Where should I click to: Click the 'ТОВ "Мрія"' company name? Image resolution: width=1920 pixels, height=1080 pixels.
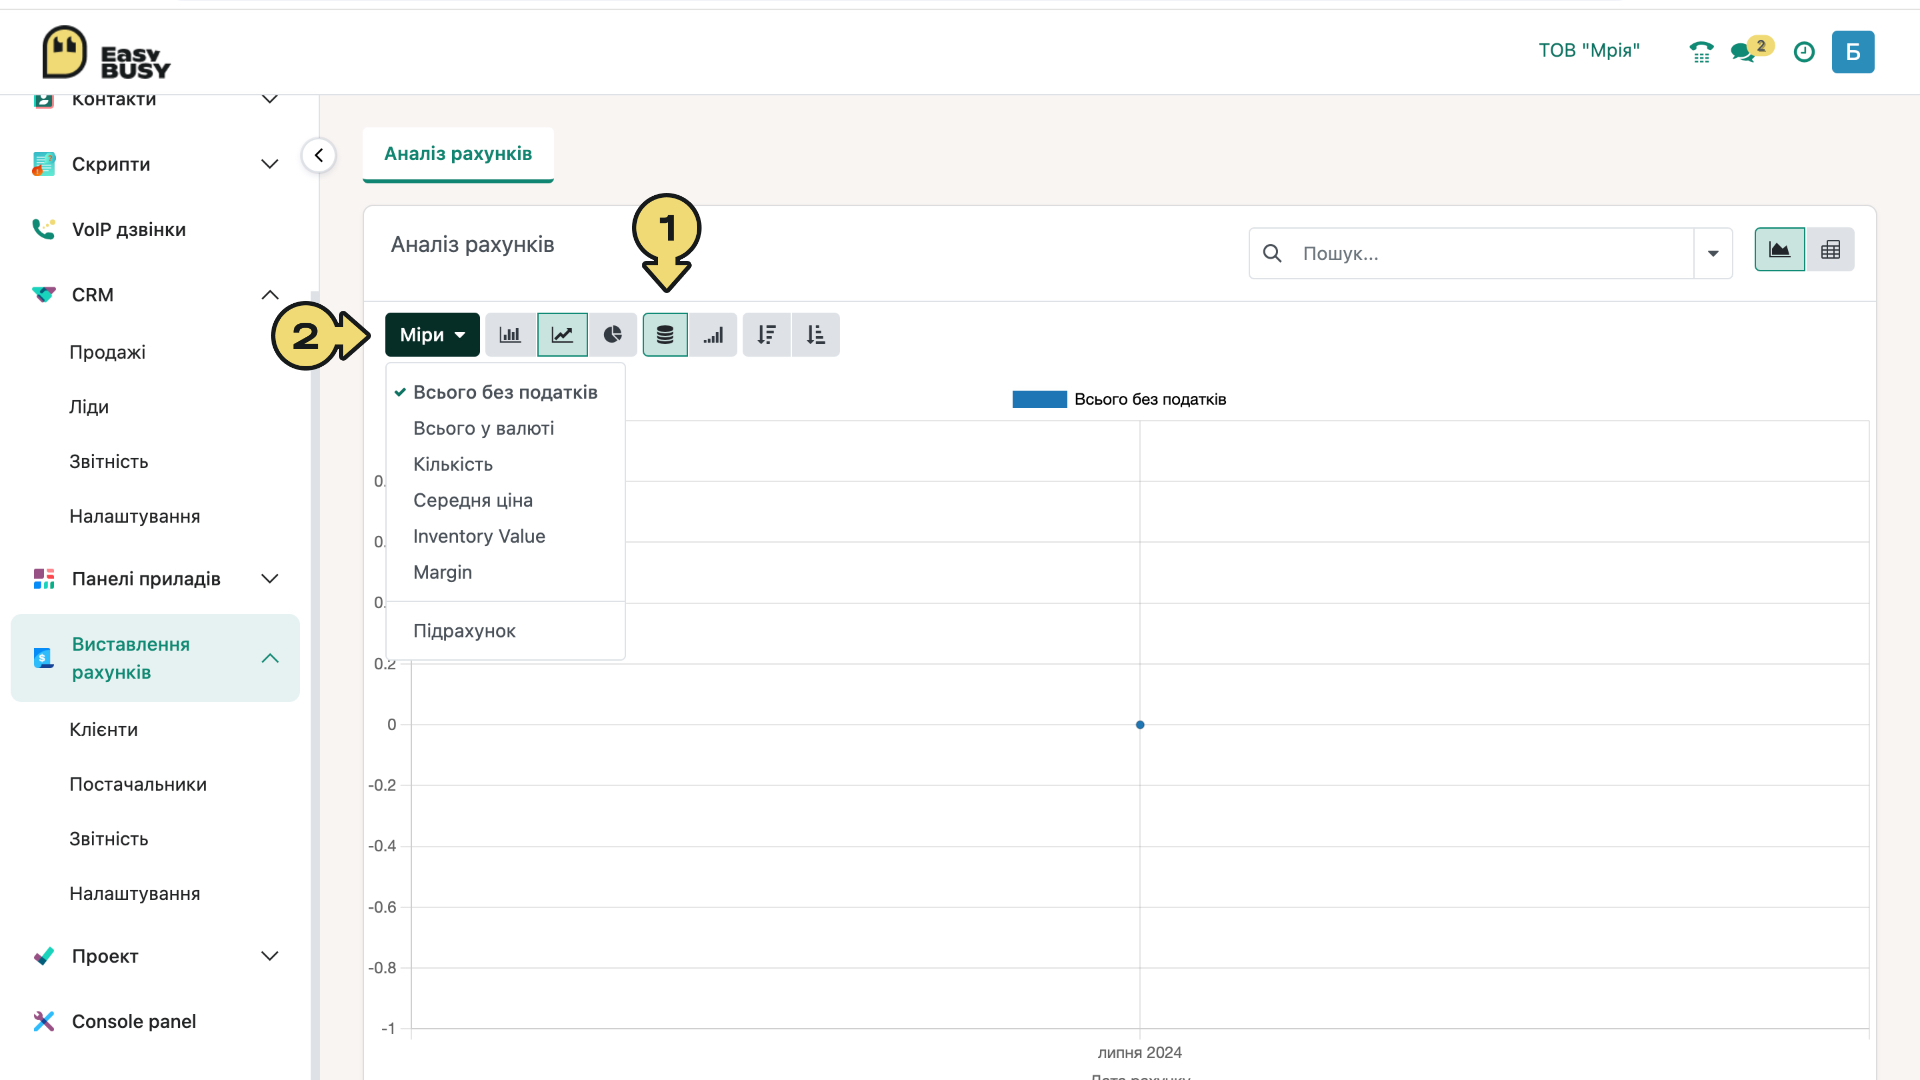click(x=1589, y=51)
